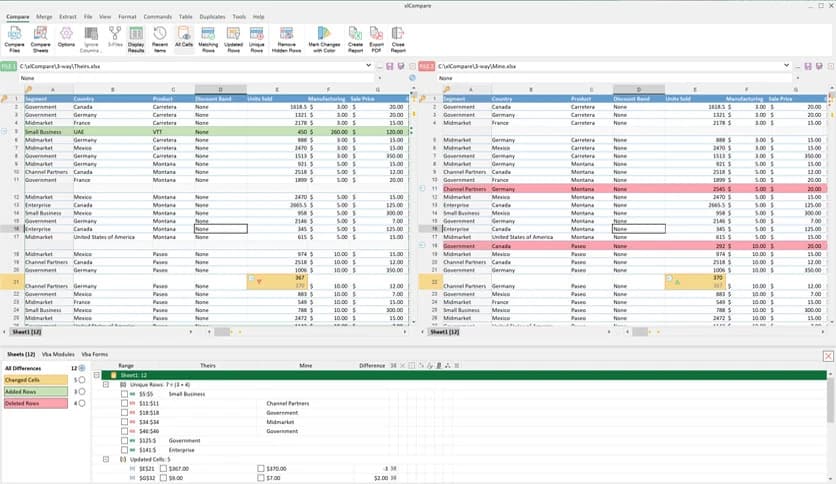Close the results panel with red X
The image size is (836, 484).
pyautogui.click(x=828, y=356)
